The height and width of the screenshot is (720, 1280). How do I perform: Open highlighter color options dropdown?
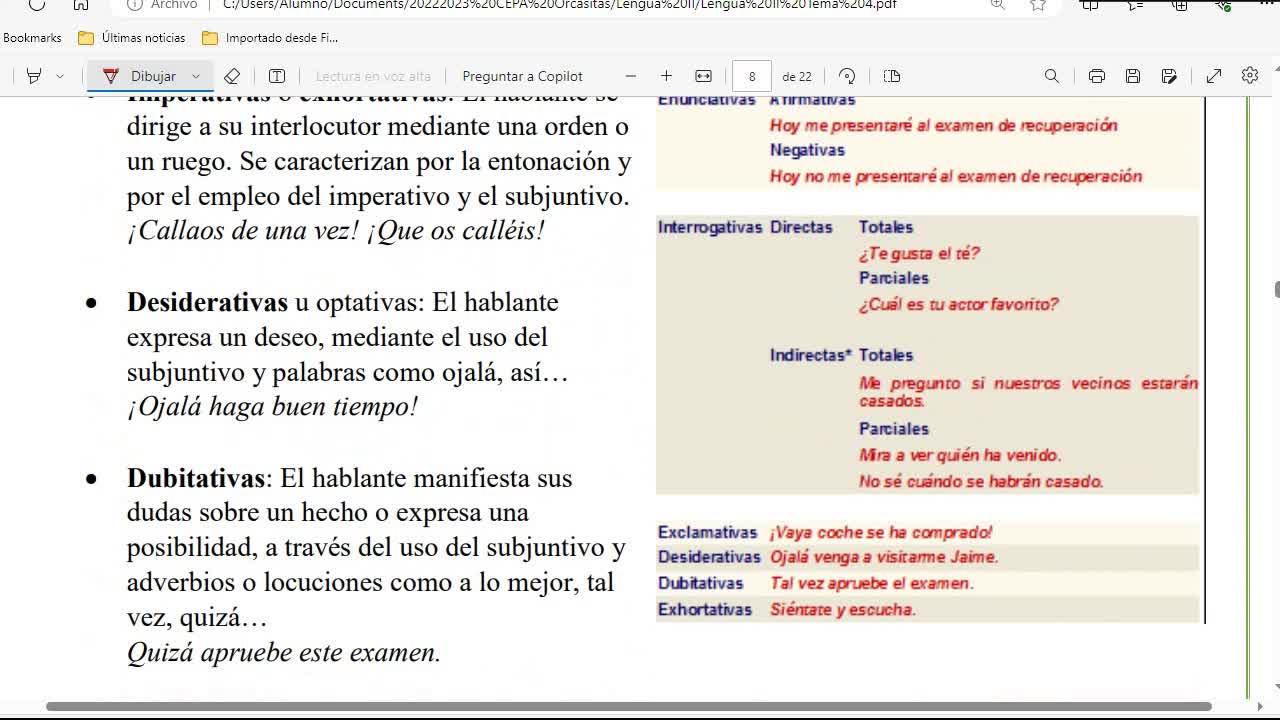click(x=60, y=76)
